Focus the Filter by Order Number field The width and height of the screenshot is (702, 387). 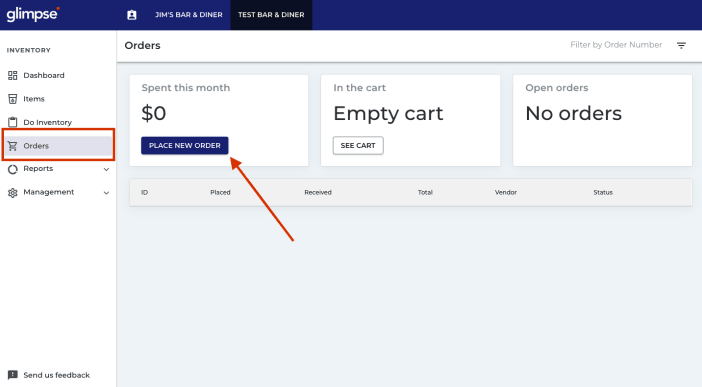tap(616, 45)
